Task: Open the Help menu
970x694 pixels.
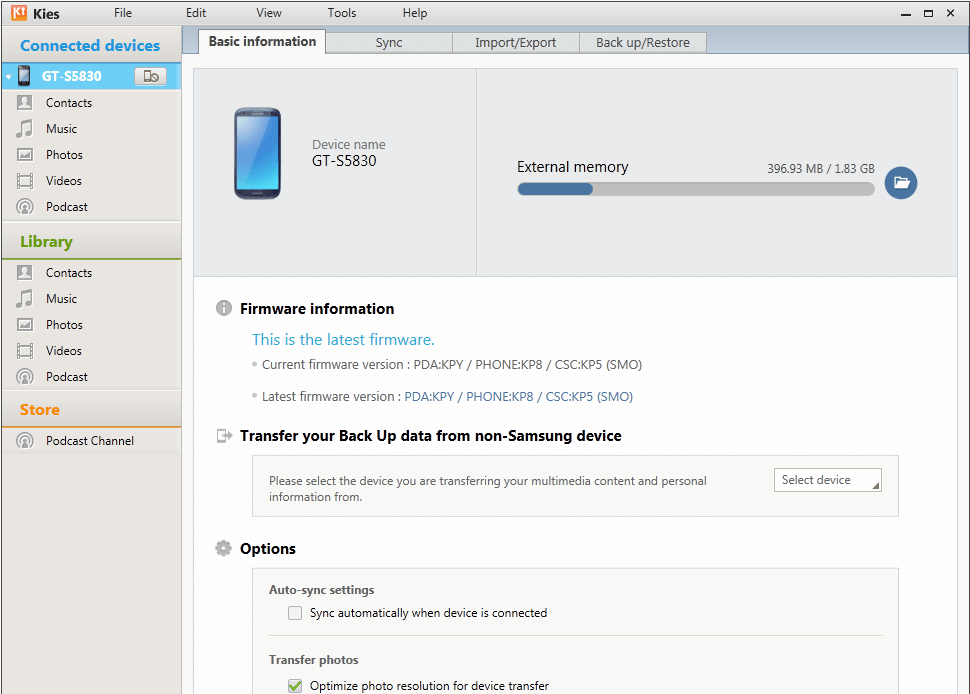Action: [415, 13]
